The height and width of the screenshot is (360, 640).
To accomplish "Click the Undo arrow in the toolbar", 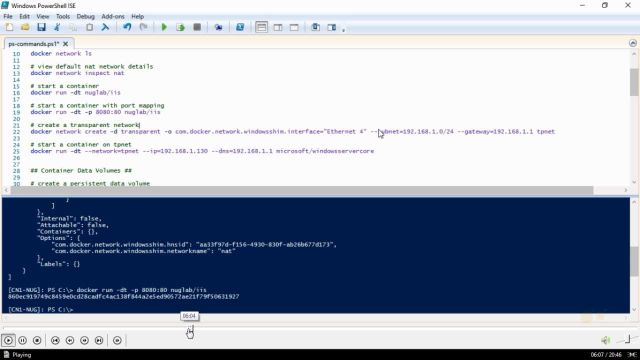I will (x=127, y=27).
